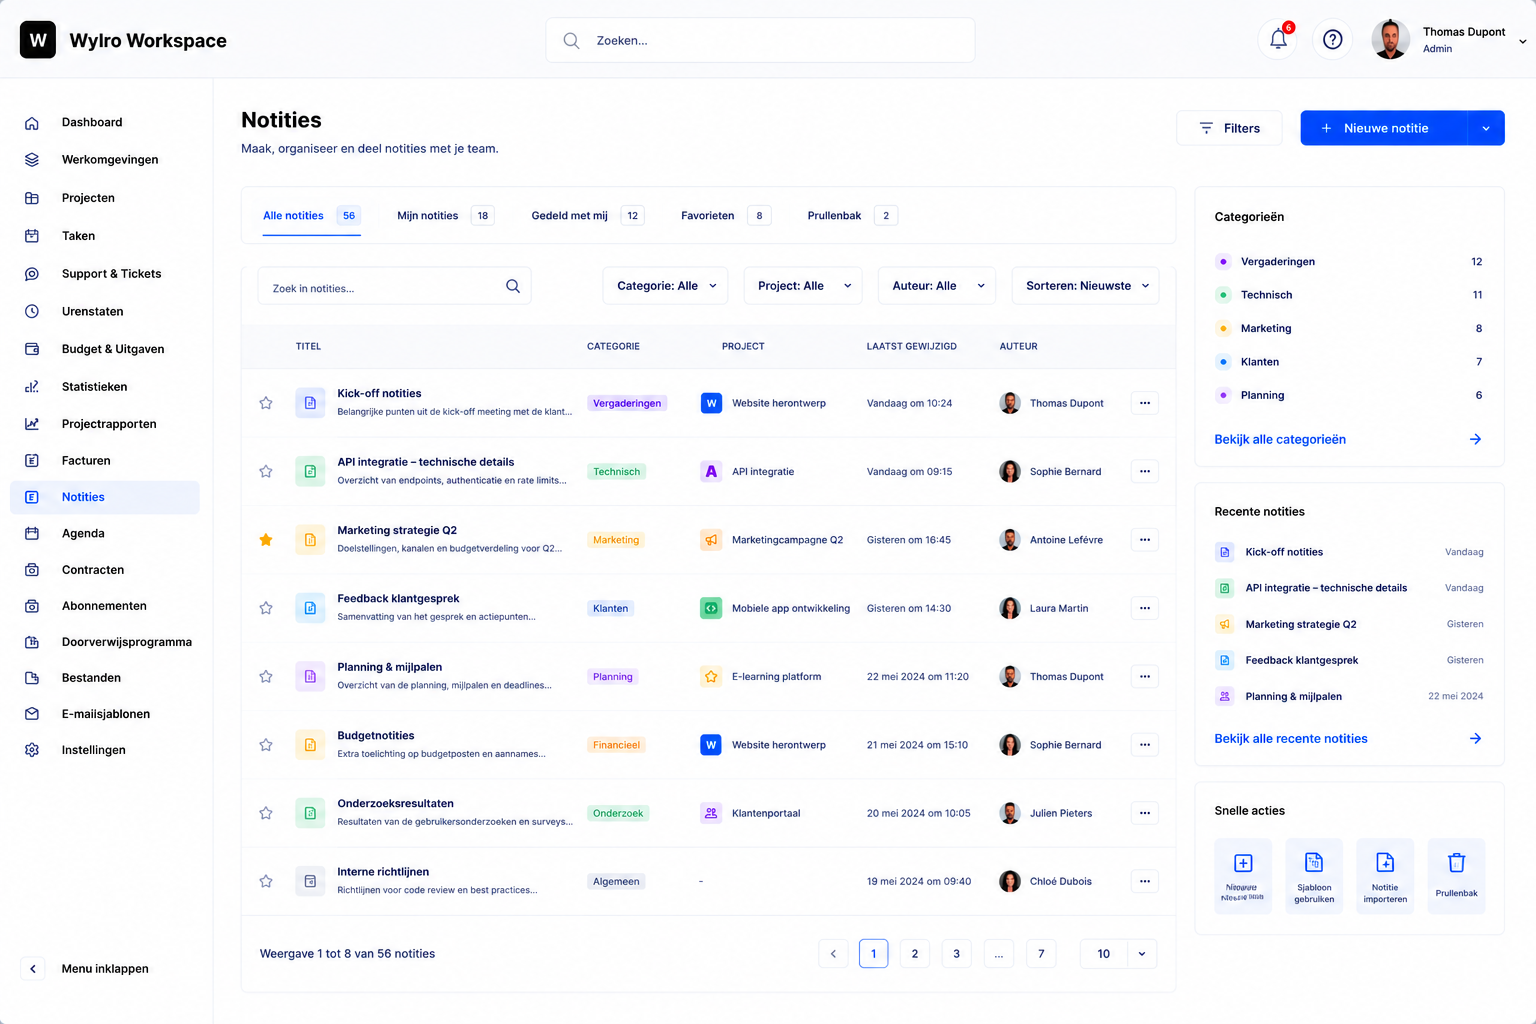Select the Technisch category dot

pyautogui.click(x=1223, y=295)
